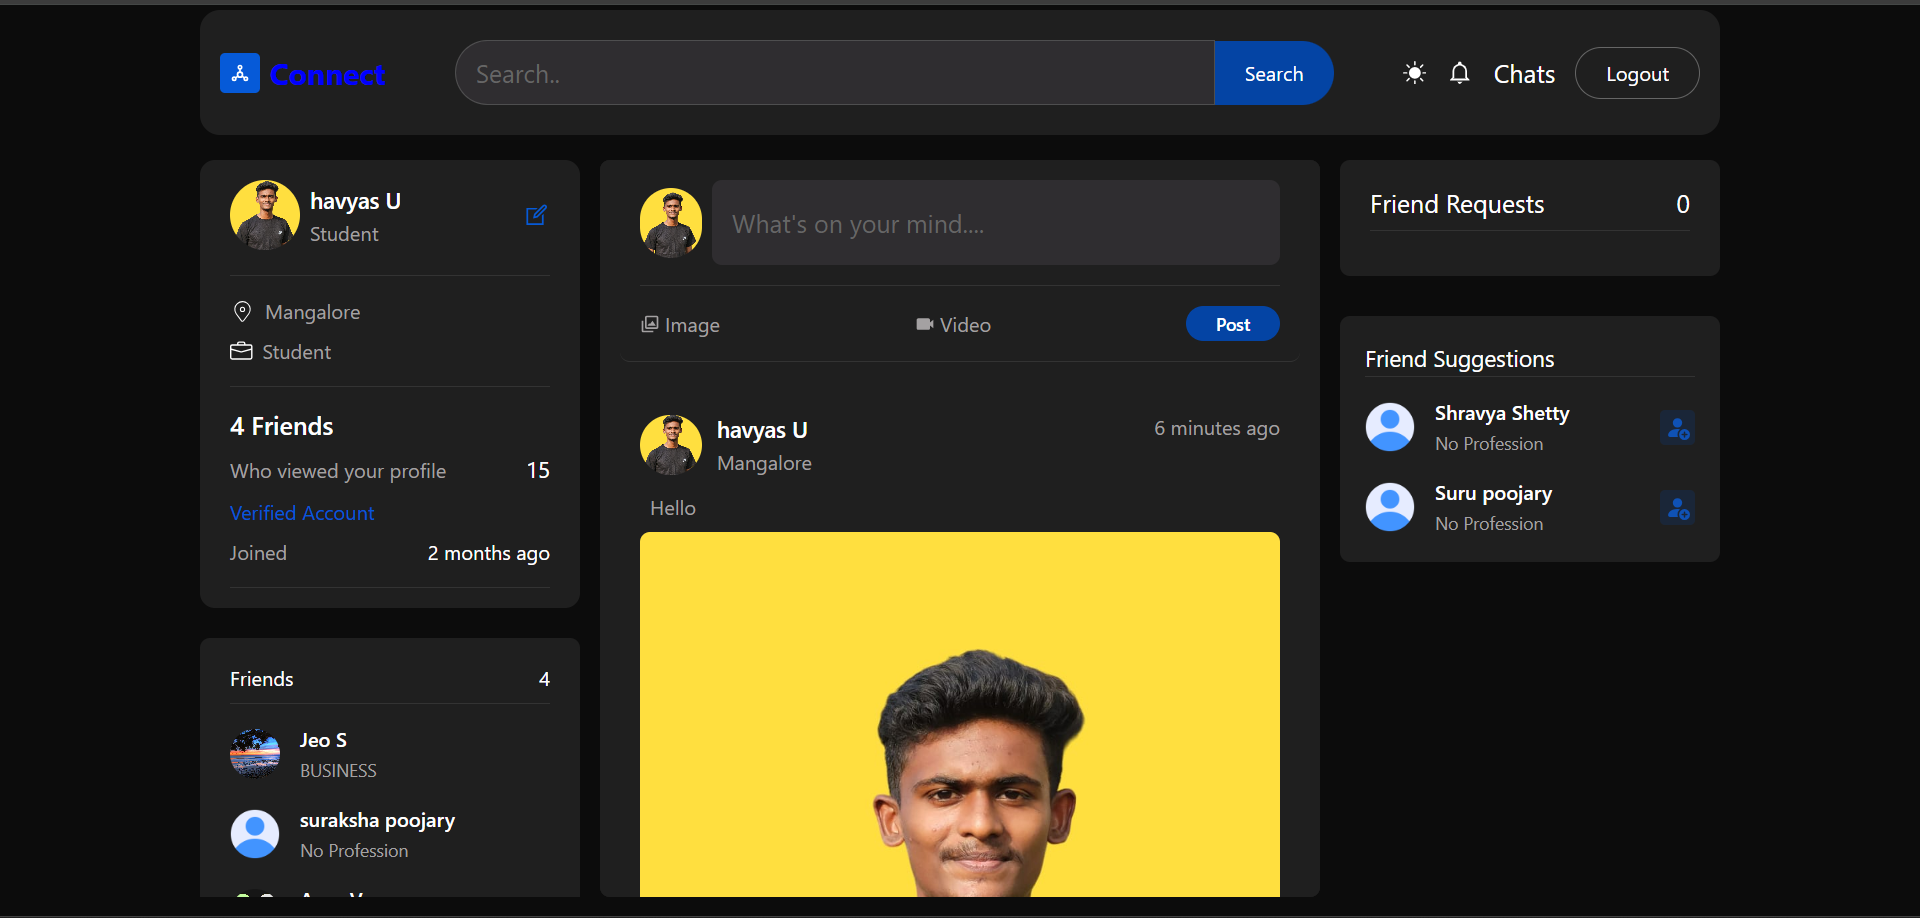The height and width of the screenshot is (918, 1920).
Task: Attach a Video to the post
Action: 953,325
